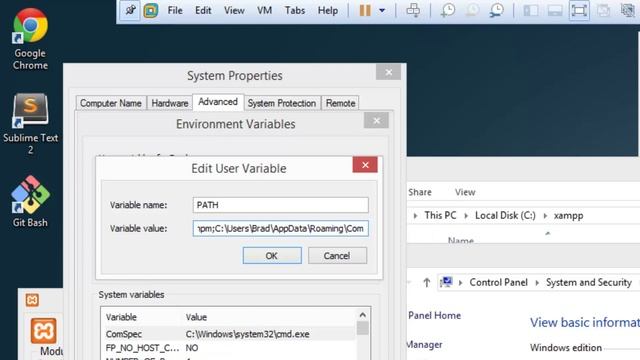Click the green VM console icon in toolbar

[151, 11]
